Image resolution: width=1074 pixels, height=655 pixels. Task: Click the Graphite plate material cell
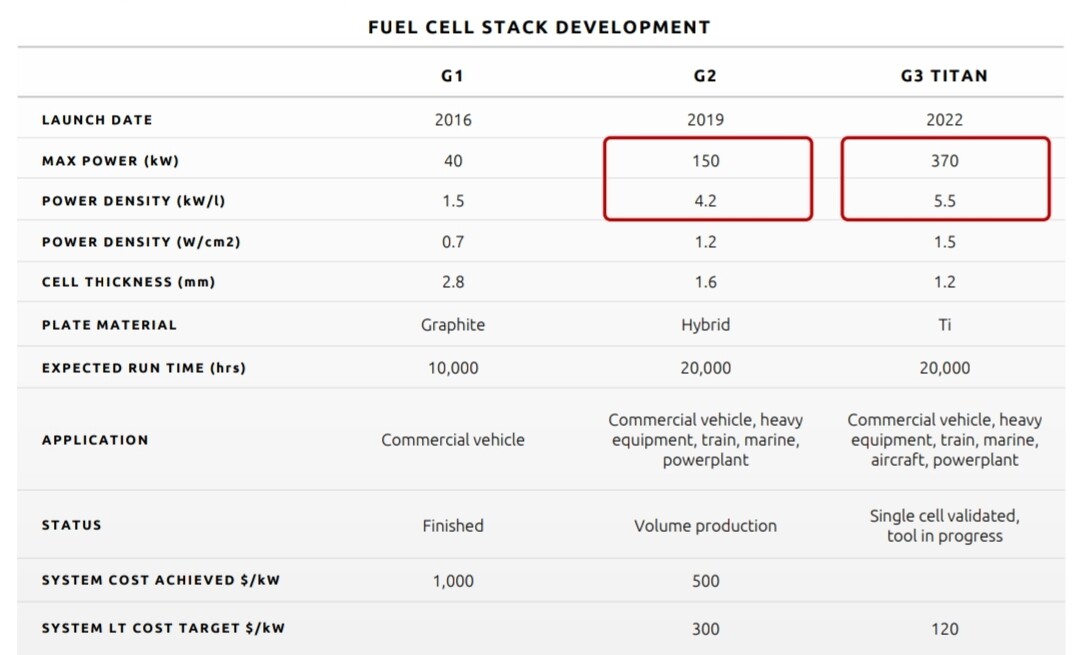(x=453, y=325)
